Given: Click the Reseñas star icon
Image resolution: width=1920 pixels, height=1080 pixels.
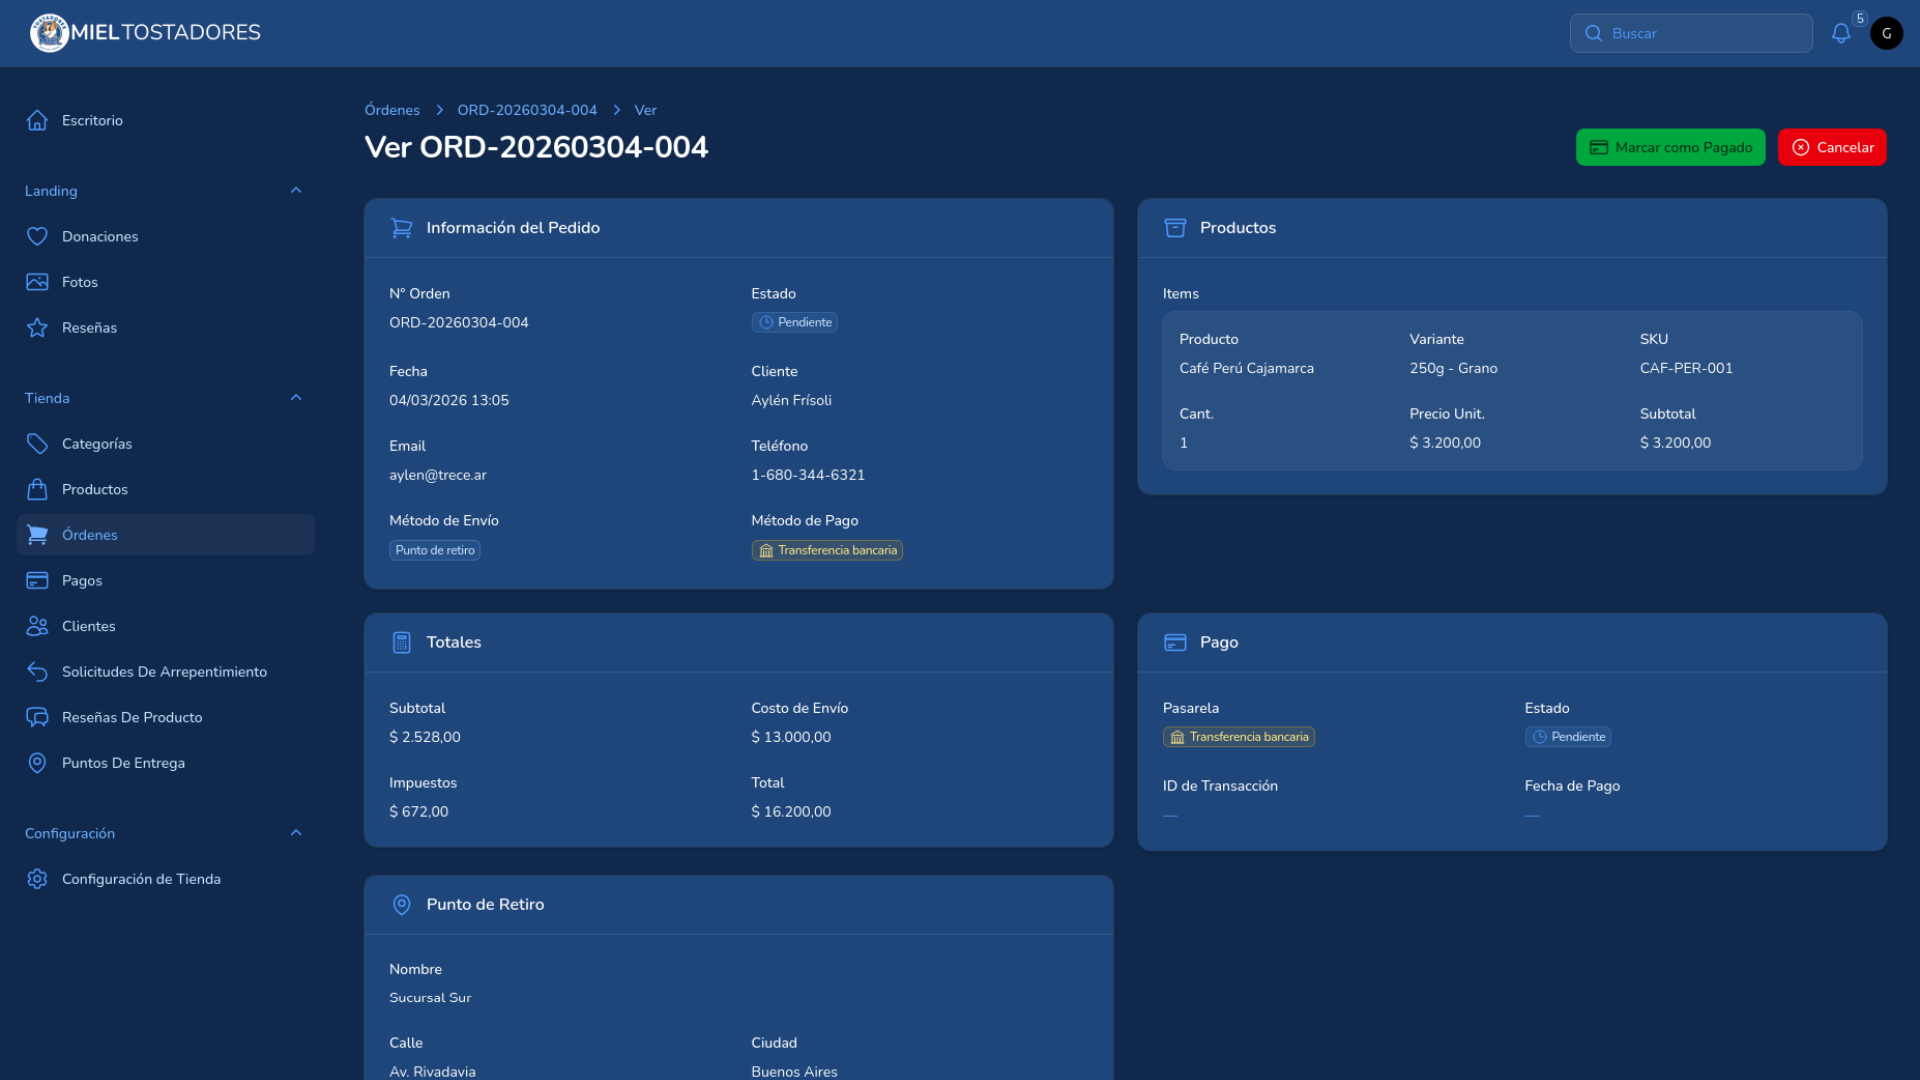Looking at the screenshot, I should click(x=37, y=327).
